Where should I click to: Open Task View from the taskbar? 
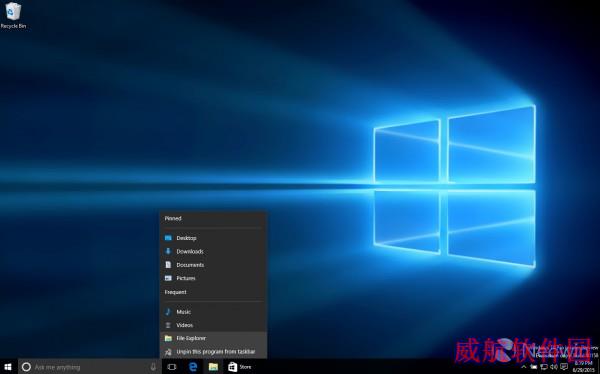172,367
